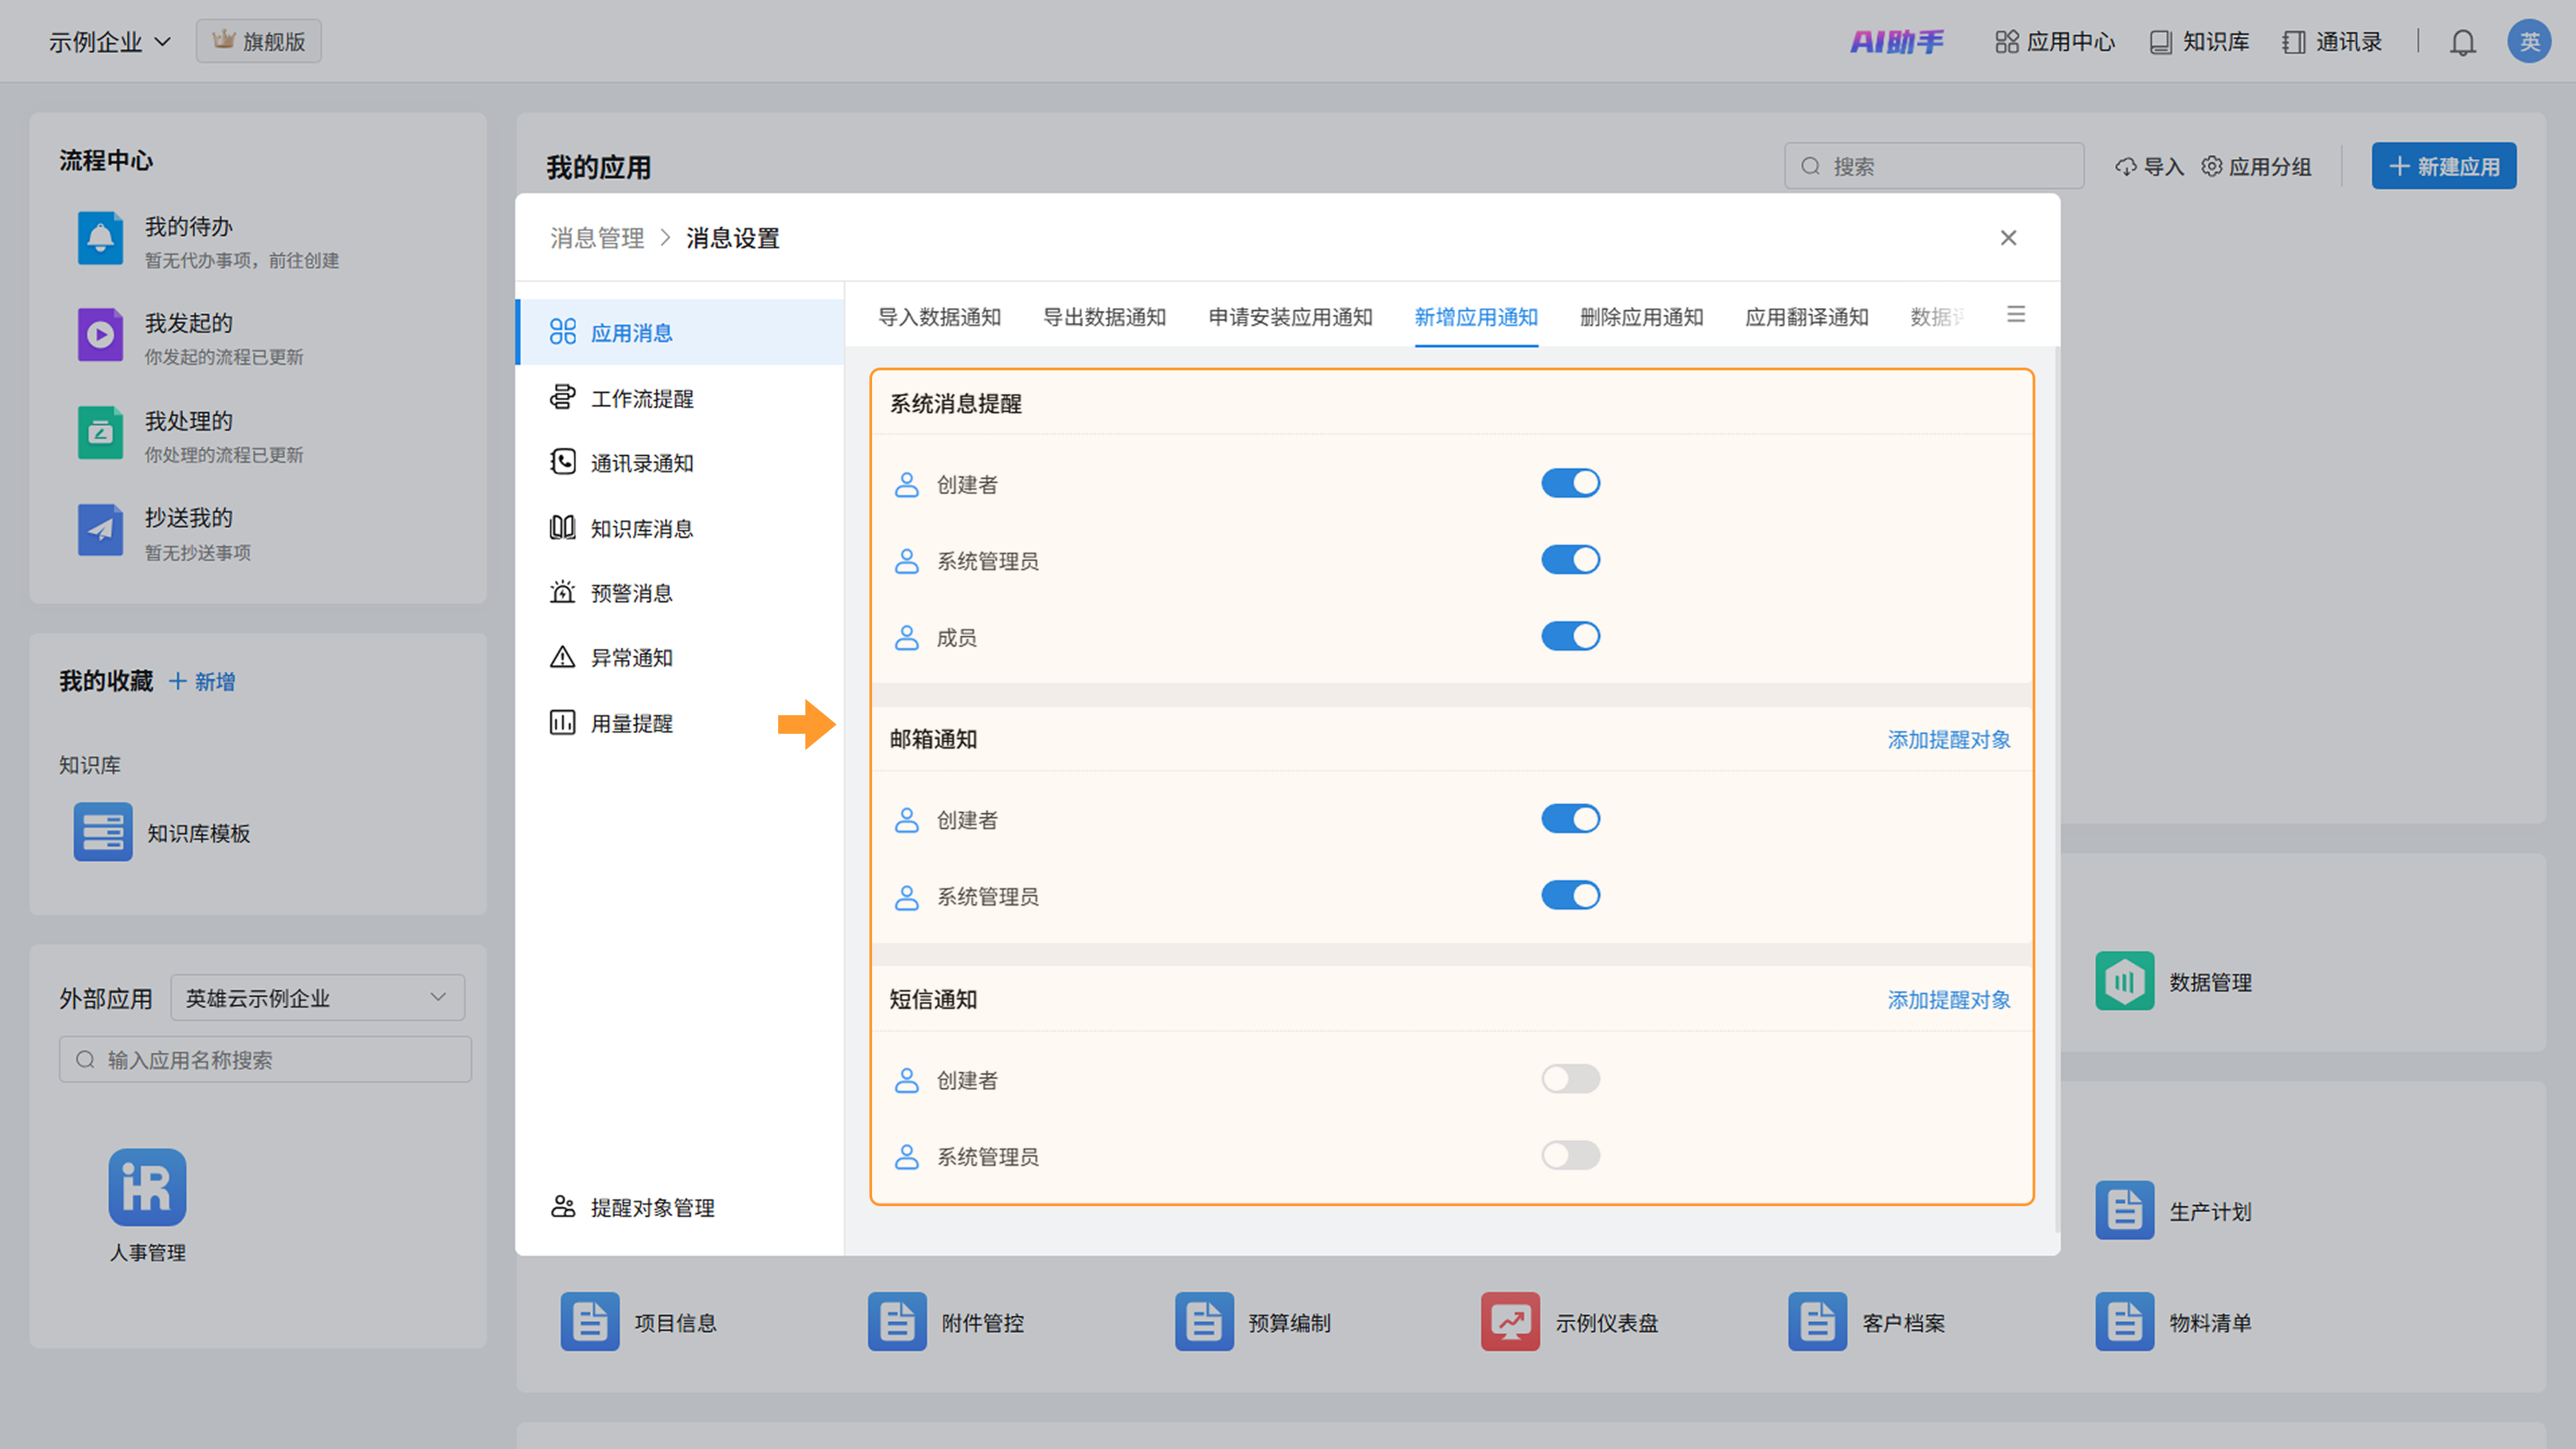Open 知识库消息 settings
The image size is (2576, 1449).
(x=641, y=528)
